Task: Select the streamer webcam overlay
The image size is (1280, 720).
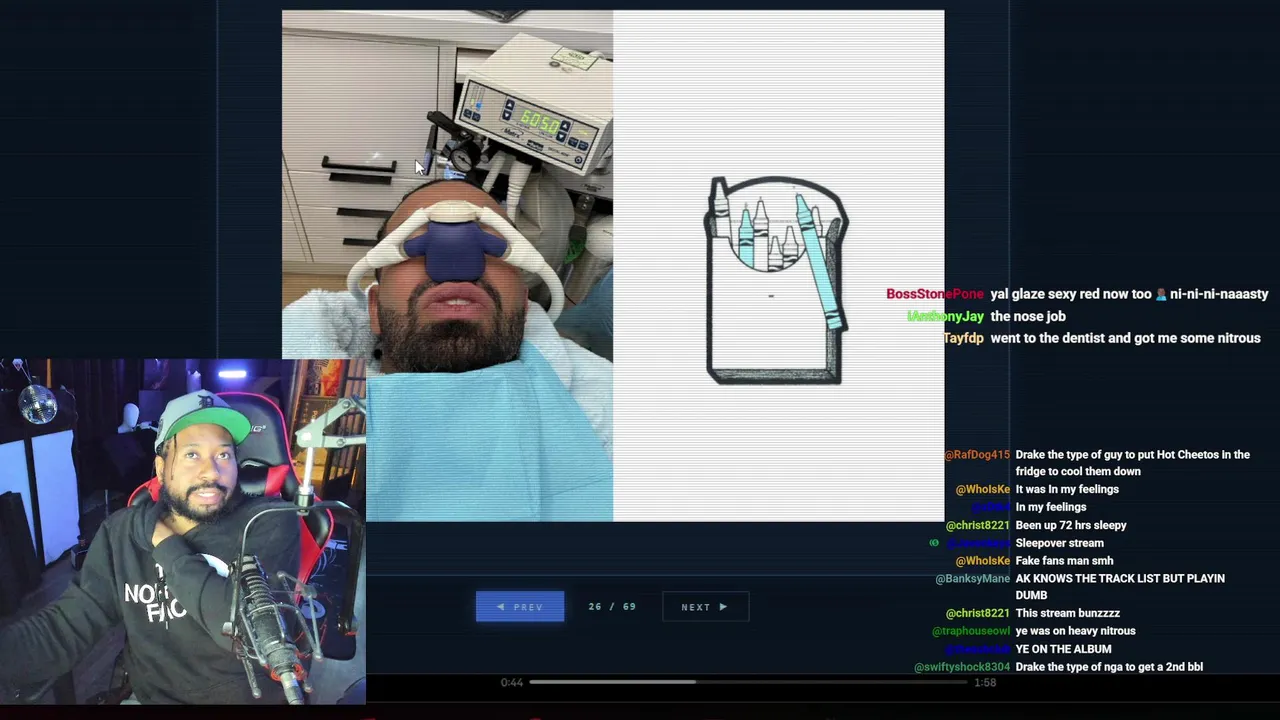Action: tap(183, 532)
